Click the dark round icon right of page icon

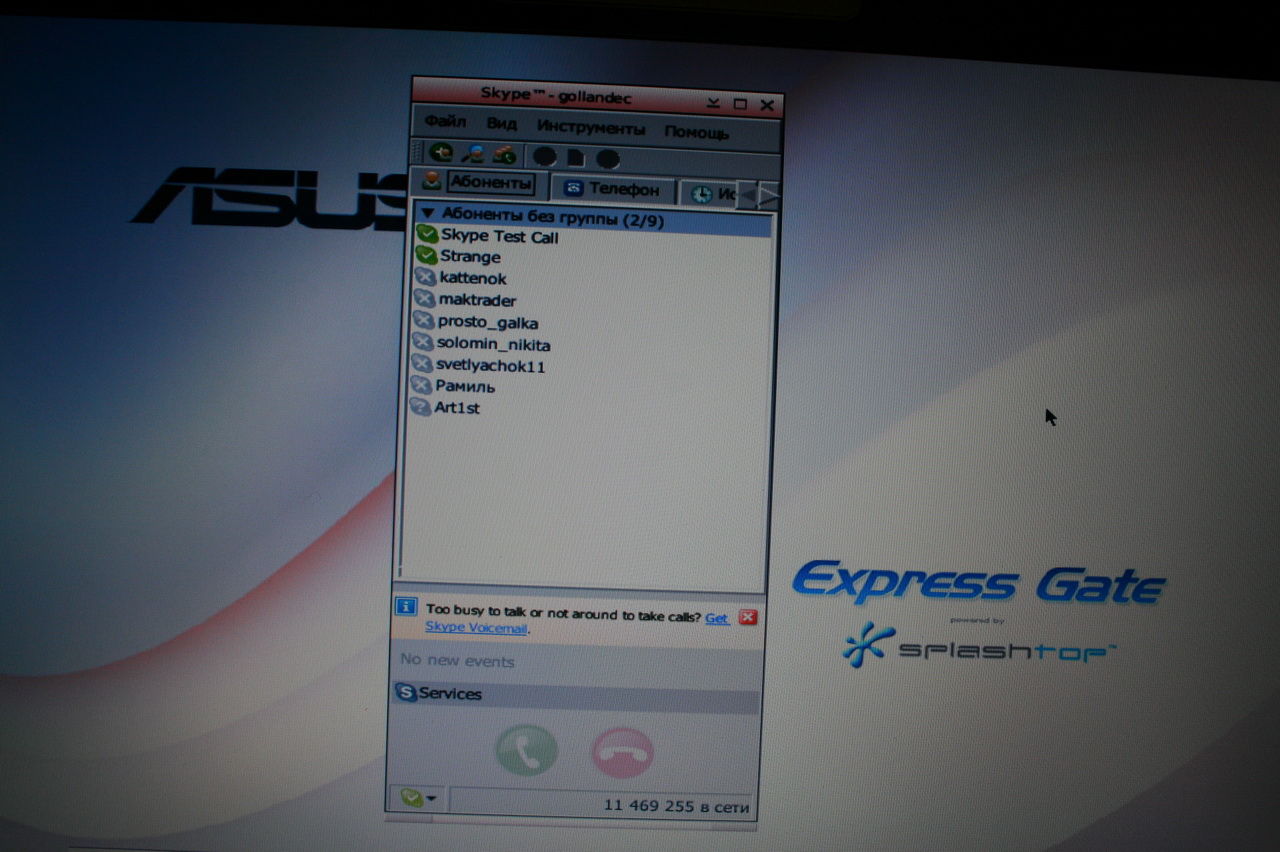(608, 159)
